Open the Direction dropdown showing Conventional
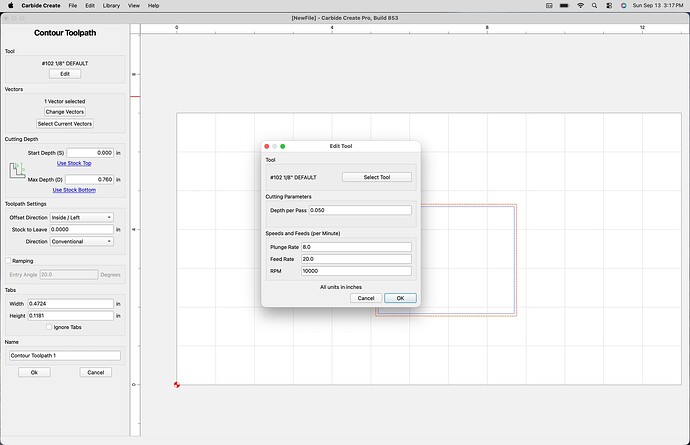 pos(81,242)
